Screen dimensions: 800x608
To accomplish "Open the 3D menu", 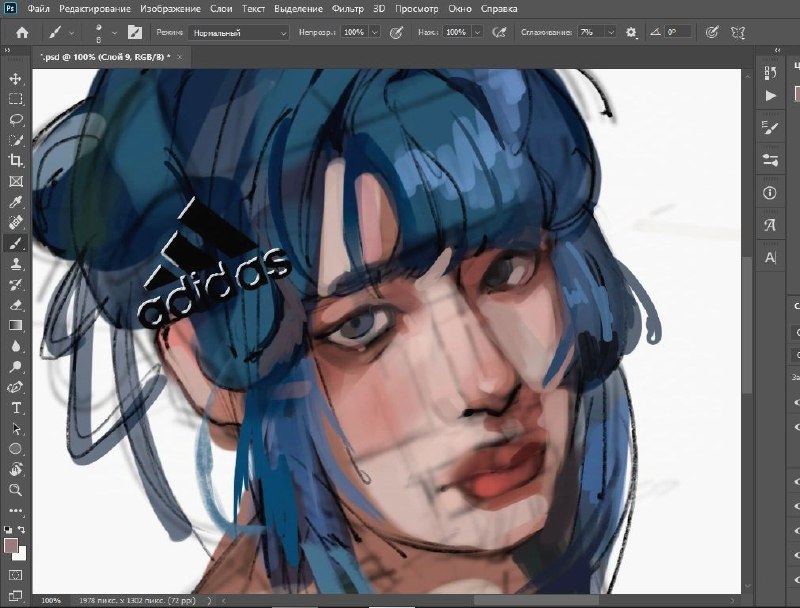I will 379,9.
